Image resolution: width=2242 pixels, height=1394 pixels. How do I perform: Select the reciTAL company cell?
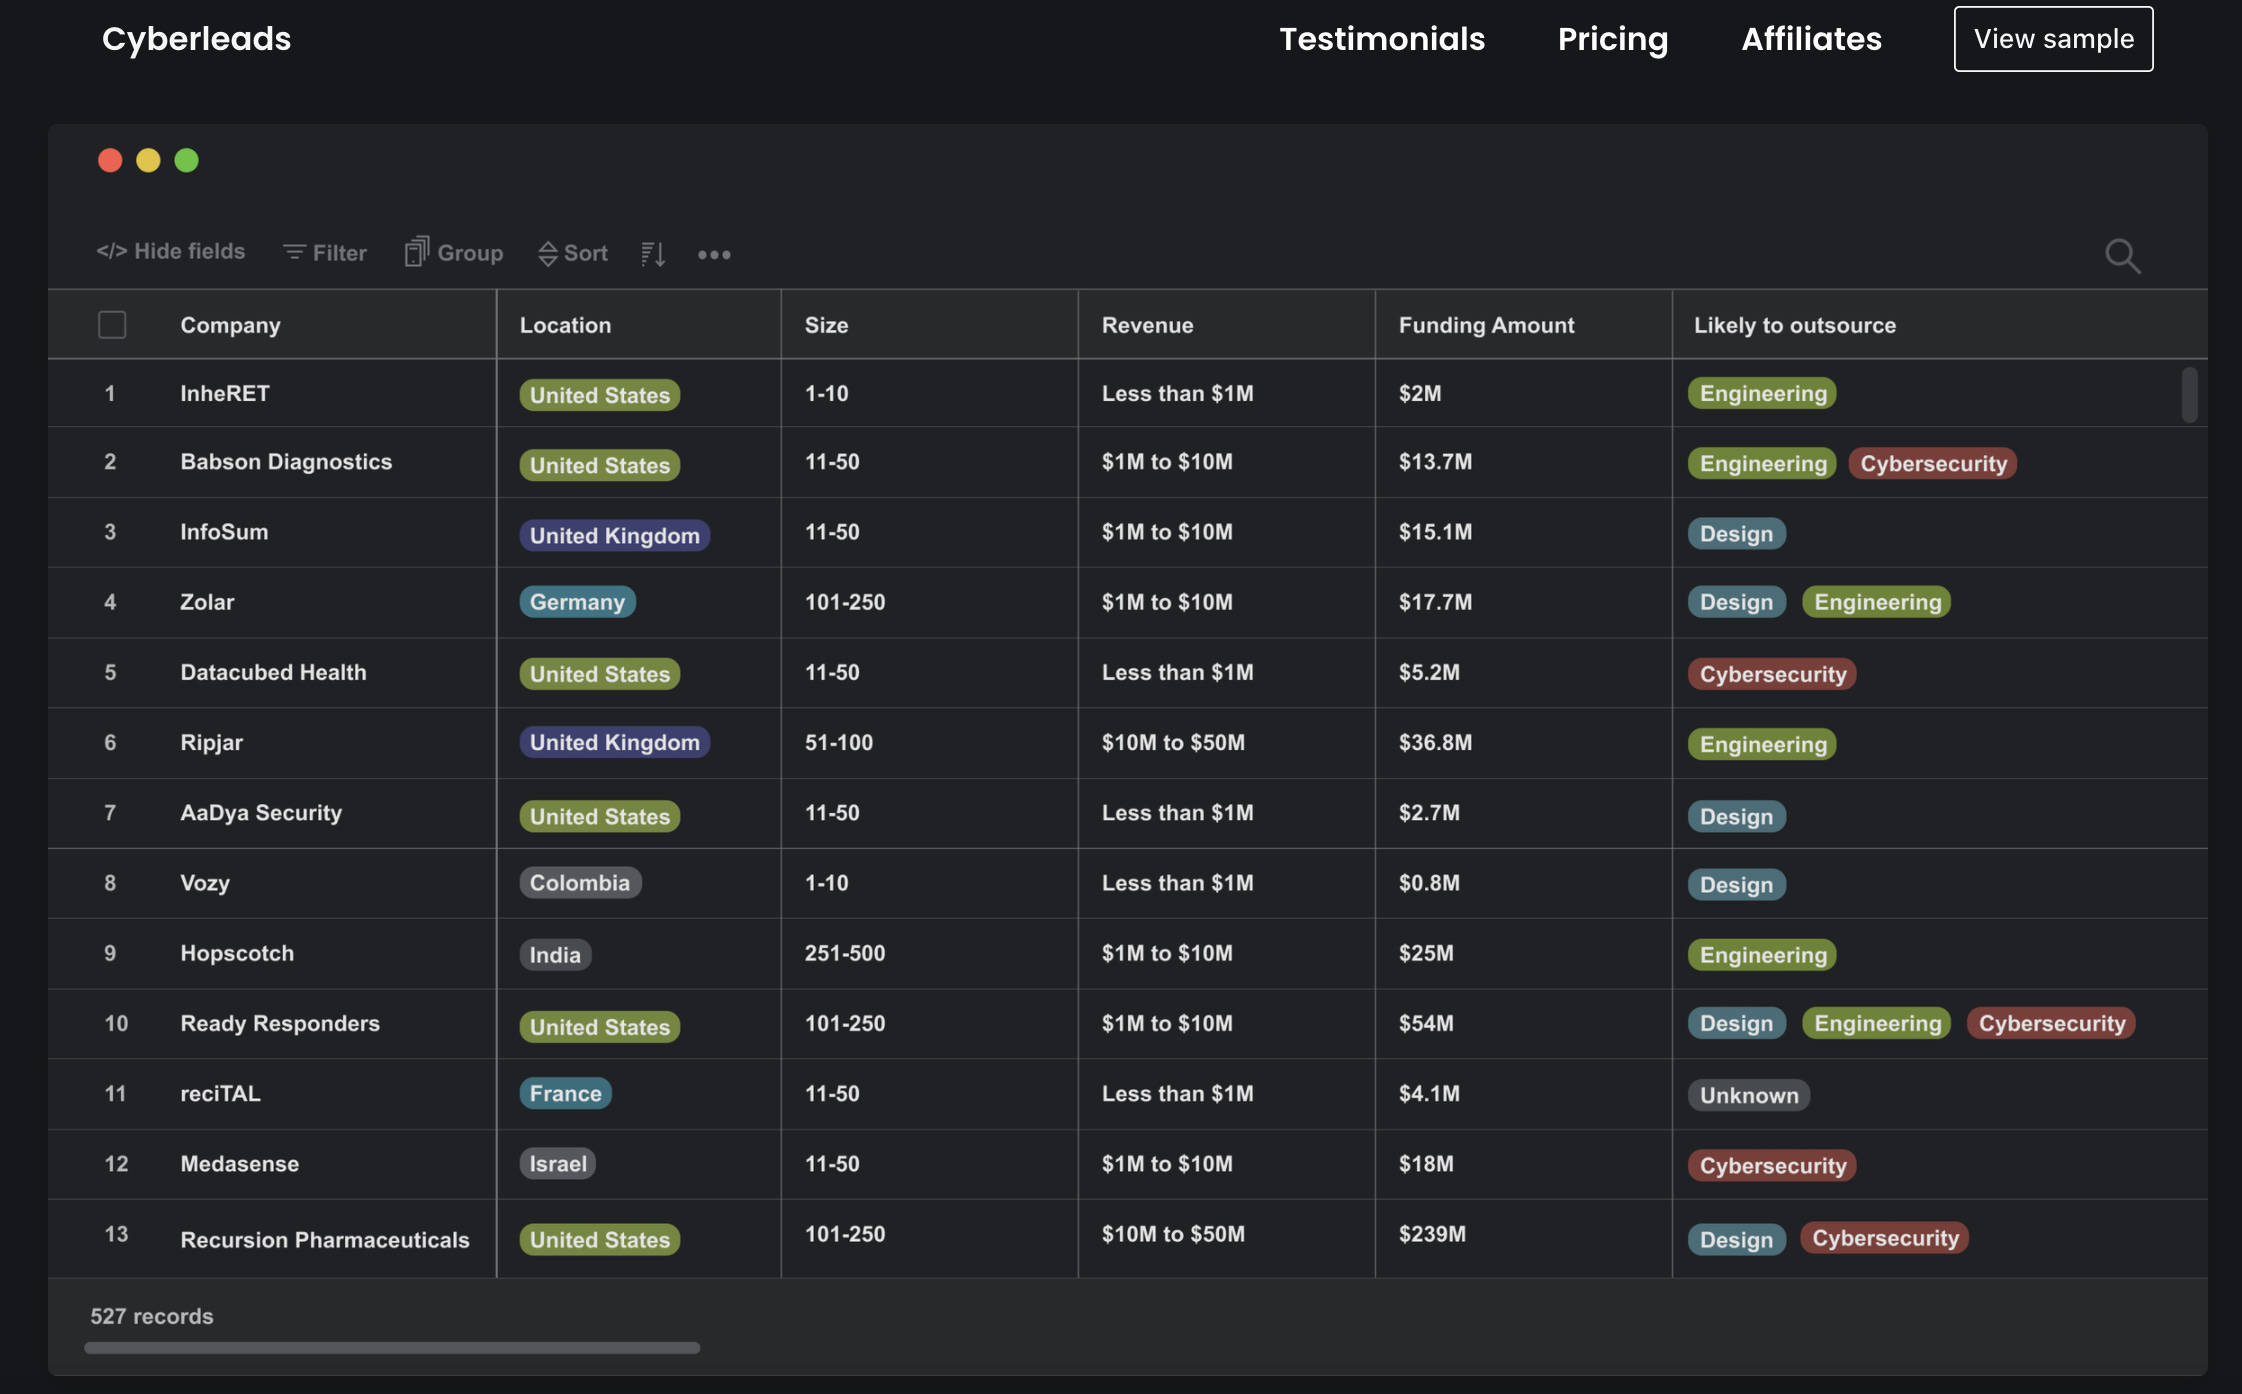[x=220, y=1093]
